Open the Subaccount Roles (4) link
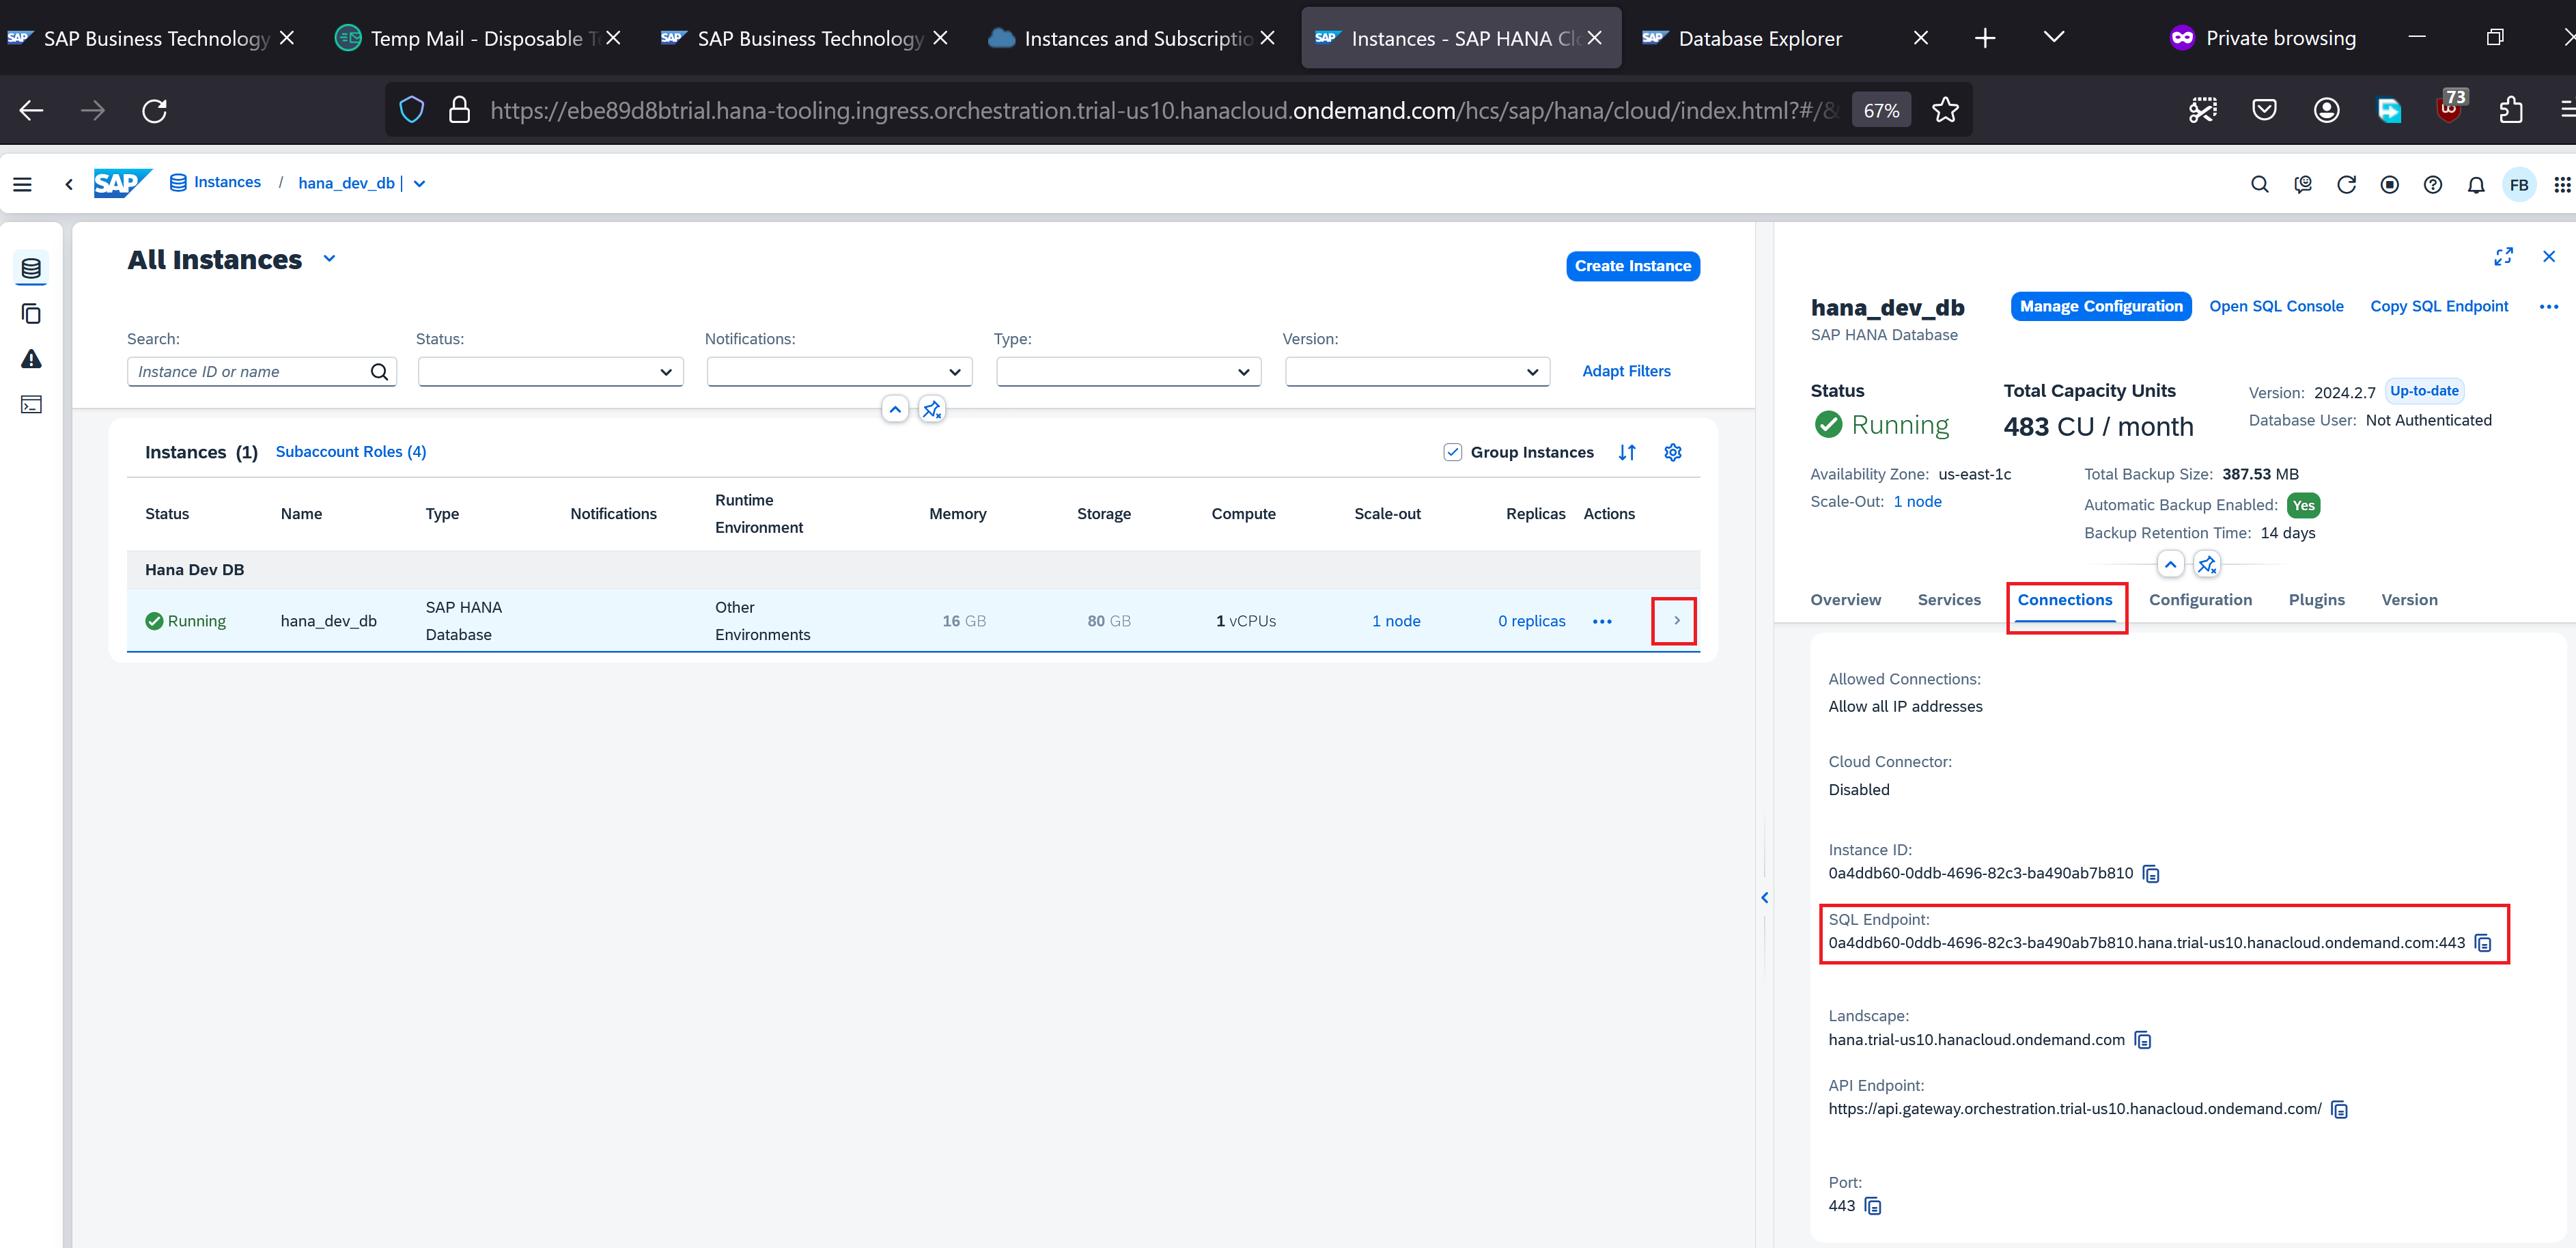Image resolution: width=2576 pixels, height=1248 pixels. point(350,452)
